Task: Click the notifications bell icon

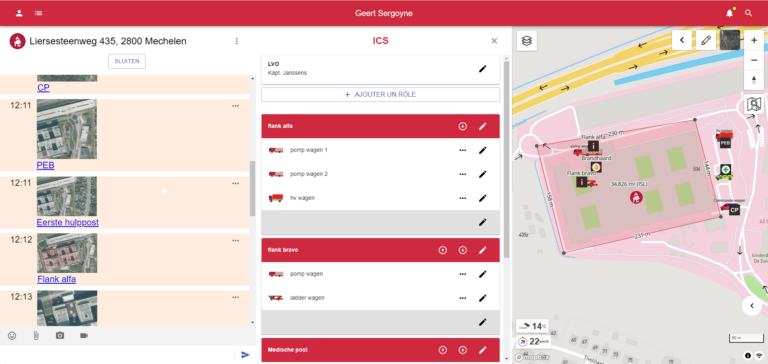Action: coord(729,13)
